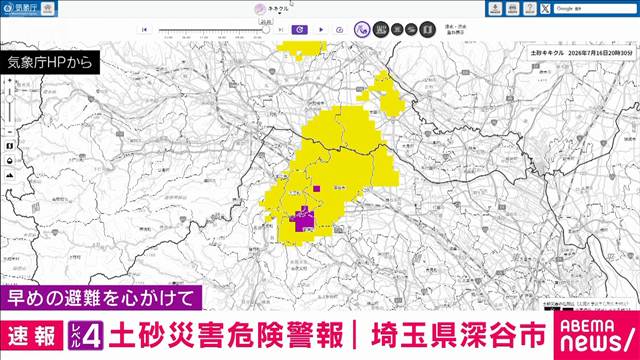Click the large purple warning area
This screenshot has height=360, width=640.
(304, 221)
